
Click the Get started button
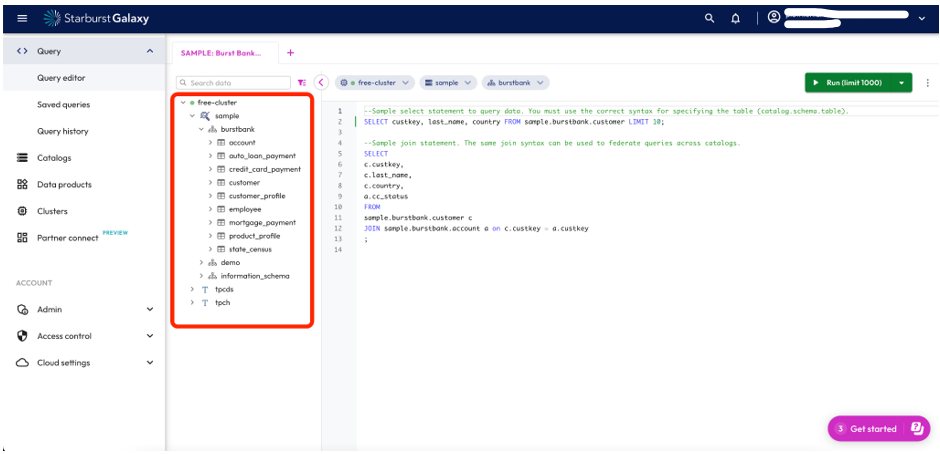coord(879,428)
